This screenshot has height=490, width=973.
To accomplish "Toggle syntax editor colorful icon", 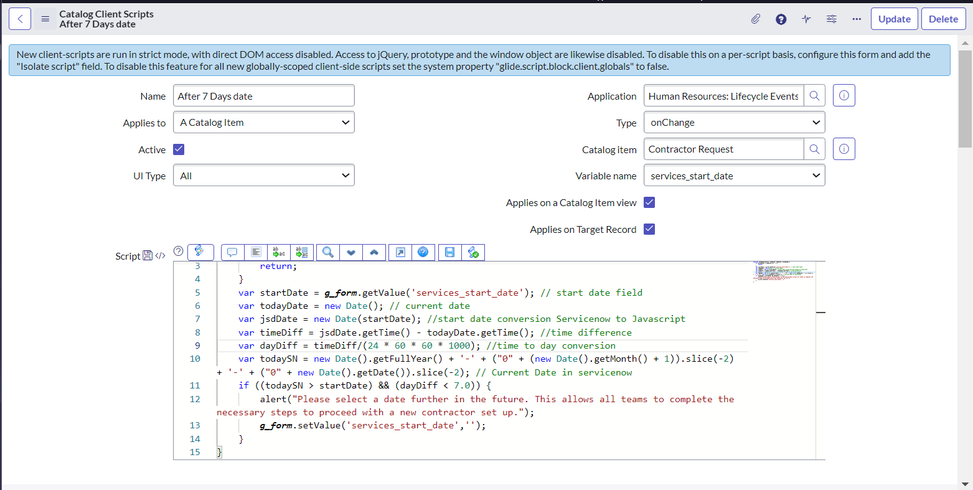I will tap(200, 251).
